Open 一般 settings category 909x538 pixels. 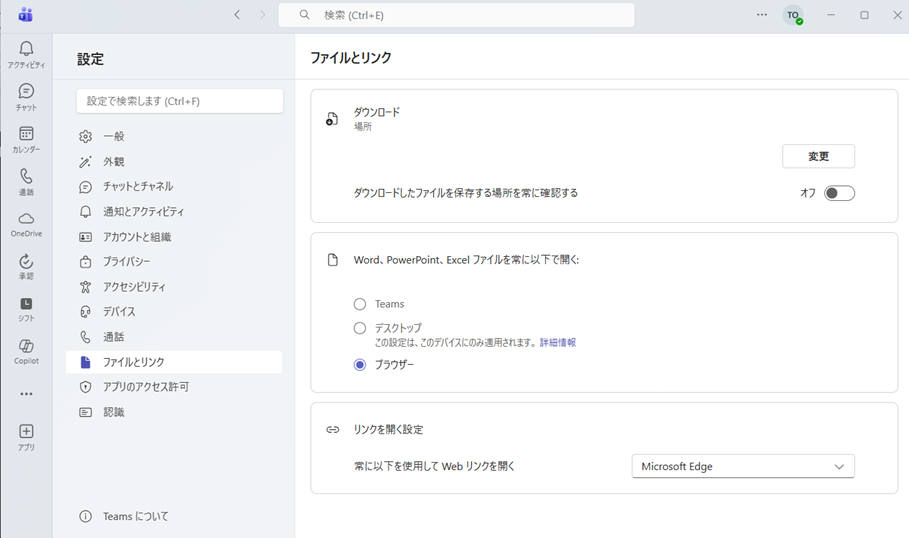174,136
